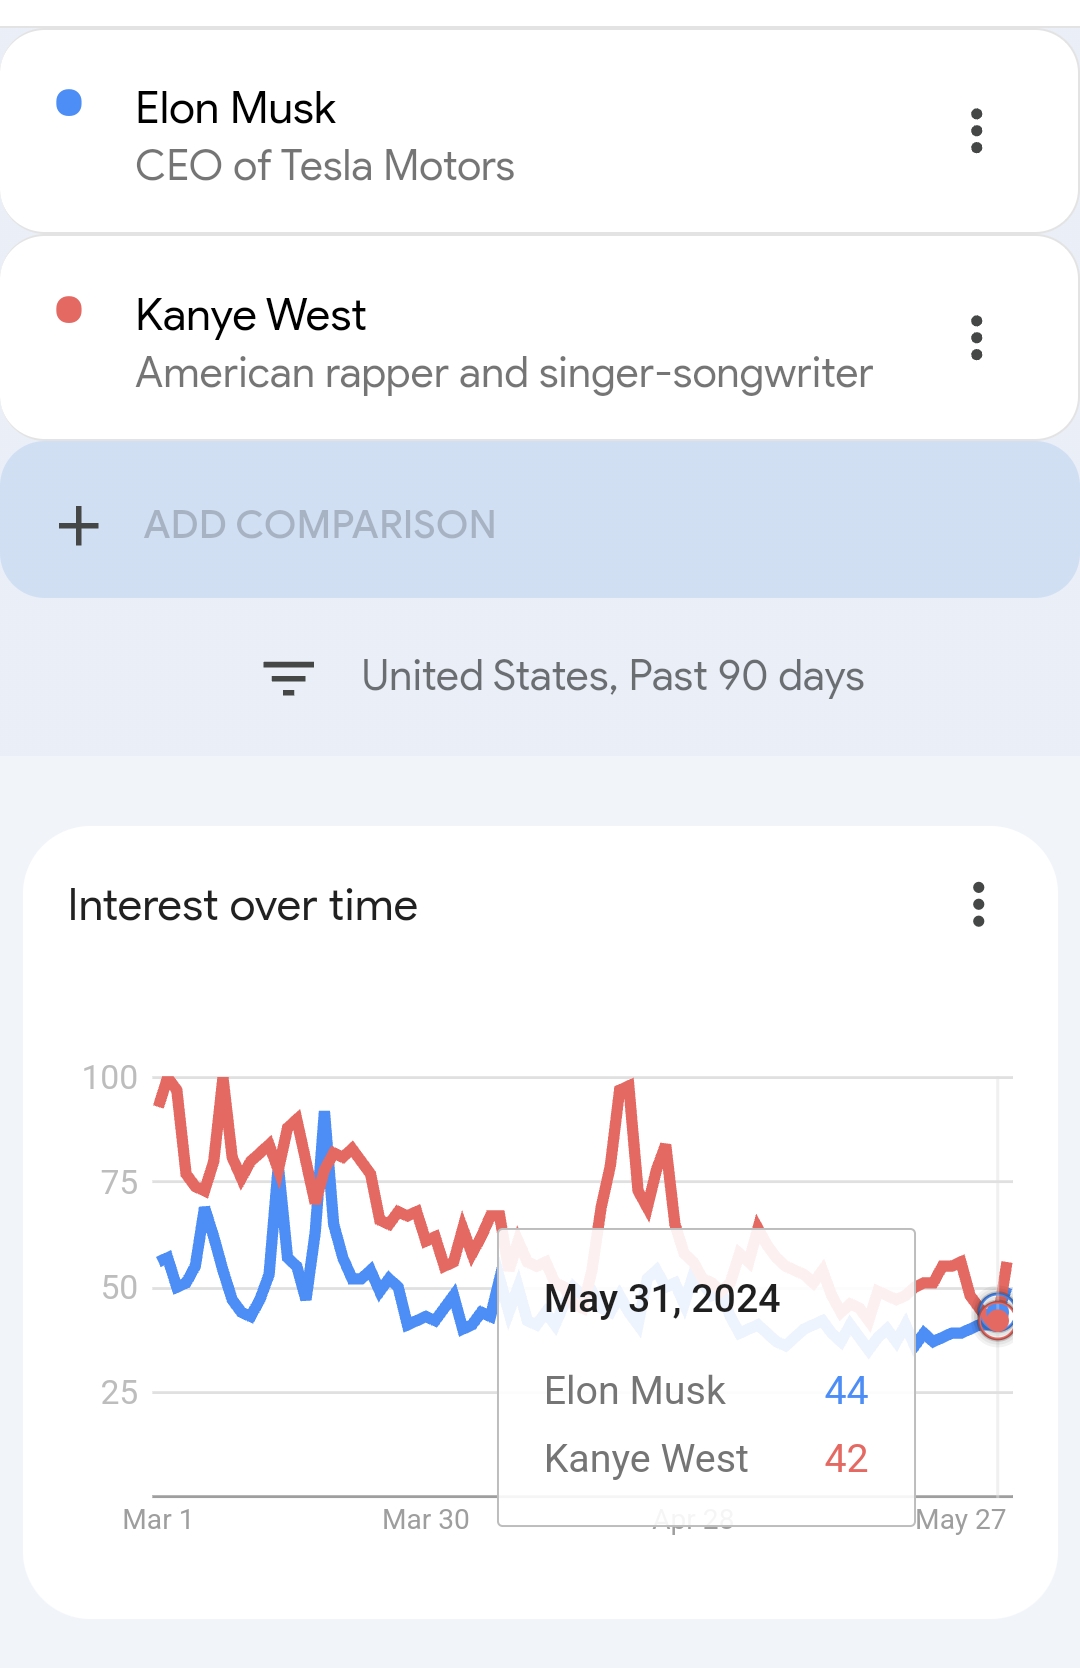Viewport: 1080px width, 1668px height.
Task: Click Elon Musk value 44 in tooltip
Action: (x=846, y=1391)
